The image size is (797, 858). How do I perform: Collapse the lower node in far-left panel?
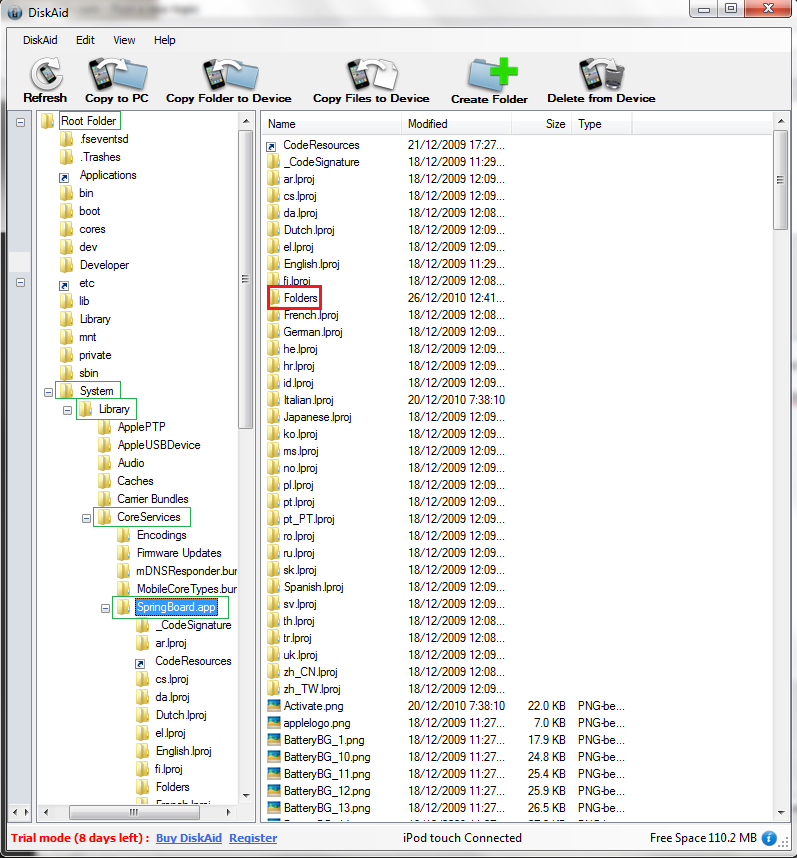pos(20,282)
